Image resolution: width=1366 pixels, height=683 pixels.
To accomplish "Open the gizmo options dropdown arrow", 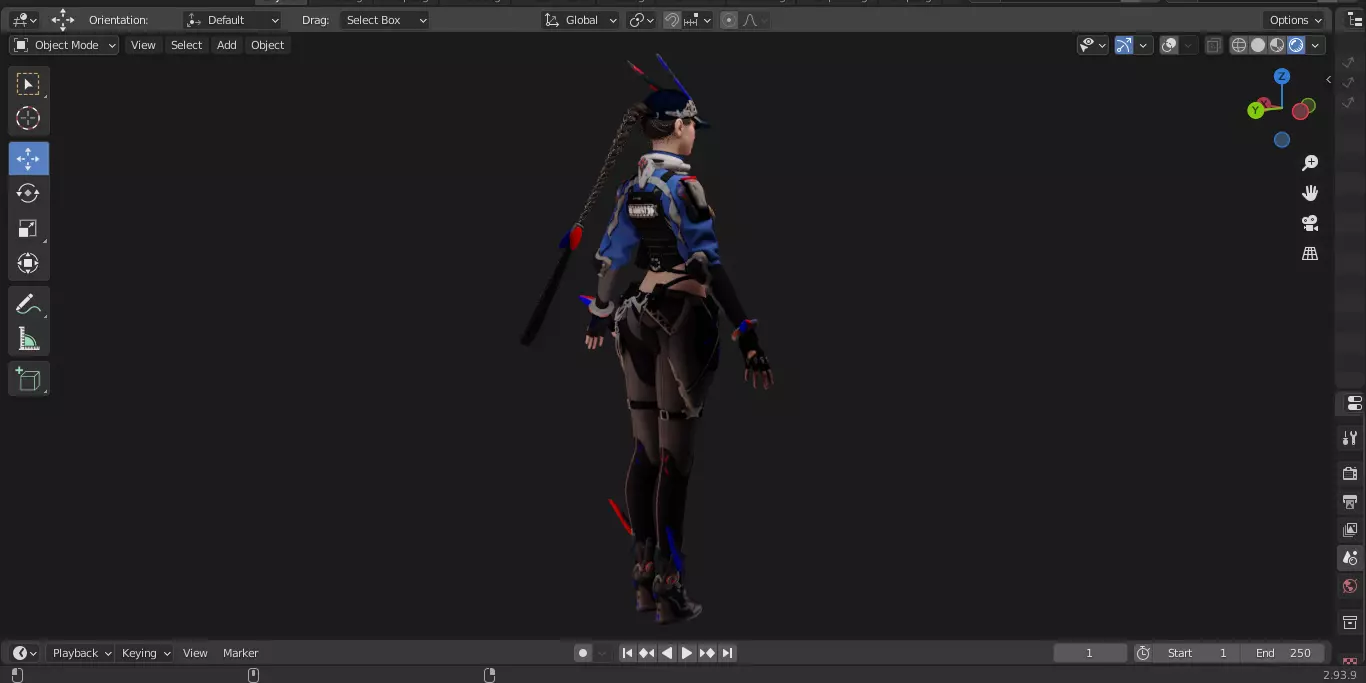I will click(1143, 45).
